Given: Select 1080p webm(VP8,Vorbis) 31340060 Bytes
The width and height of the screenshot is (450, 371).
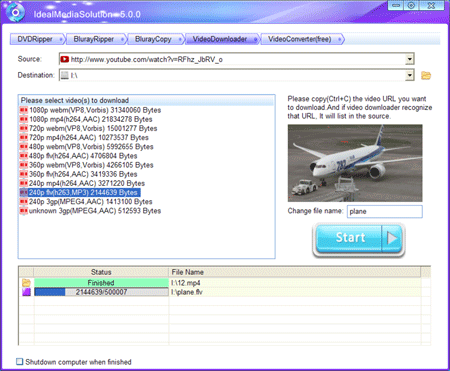Looking at the screenshot, I should pyautogui.click(x=95, y=110).
